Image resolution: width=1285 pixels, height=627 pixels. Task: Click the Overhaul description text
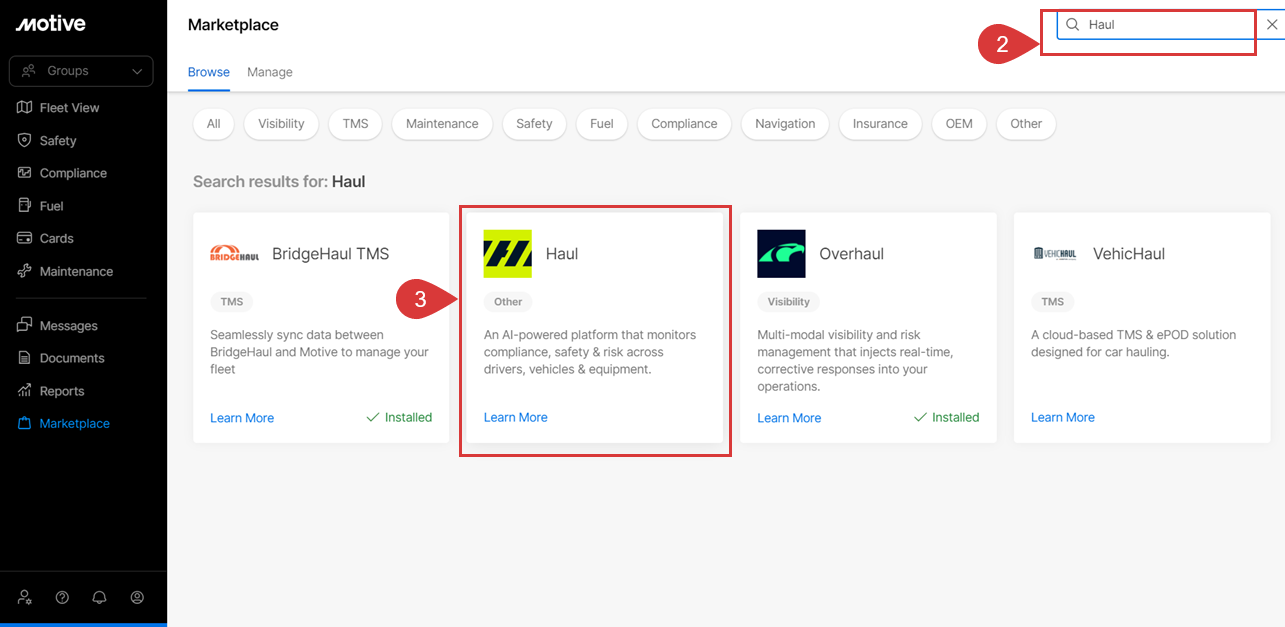855,361
